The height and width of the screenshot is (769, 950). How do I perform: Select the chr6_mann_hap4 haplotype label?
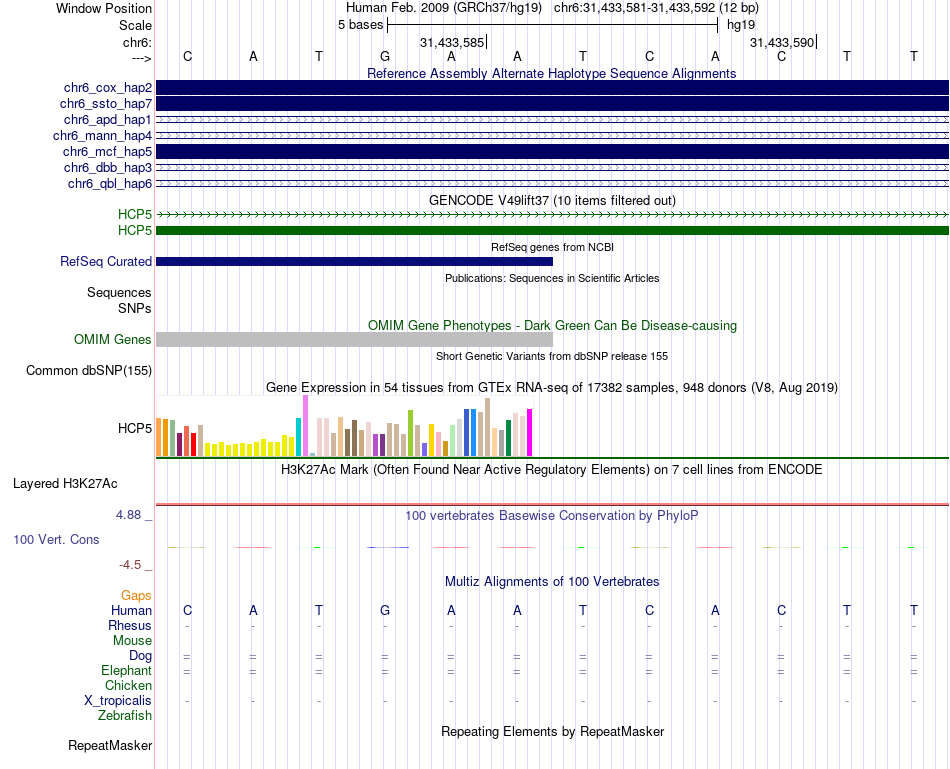[102, 135]
